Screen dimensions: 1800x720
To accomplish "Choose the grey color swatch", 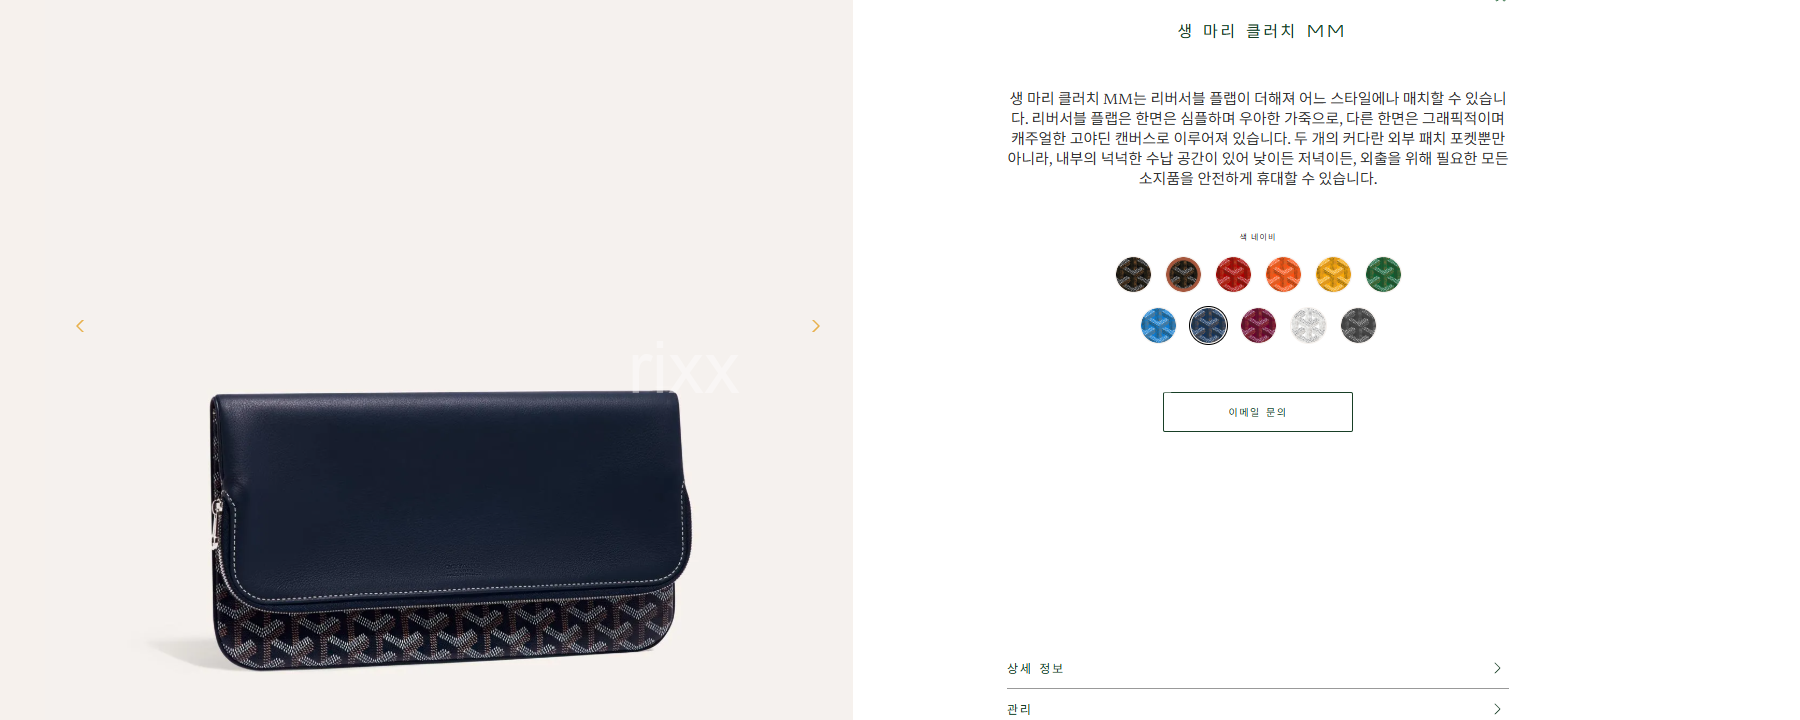I will coord(1358,325).
